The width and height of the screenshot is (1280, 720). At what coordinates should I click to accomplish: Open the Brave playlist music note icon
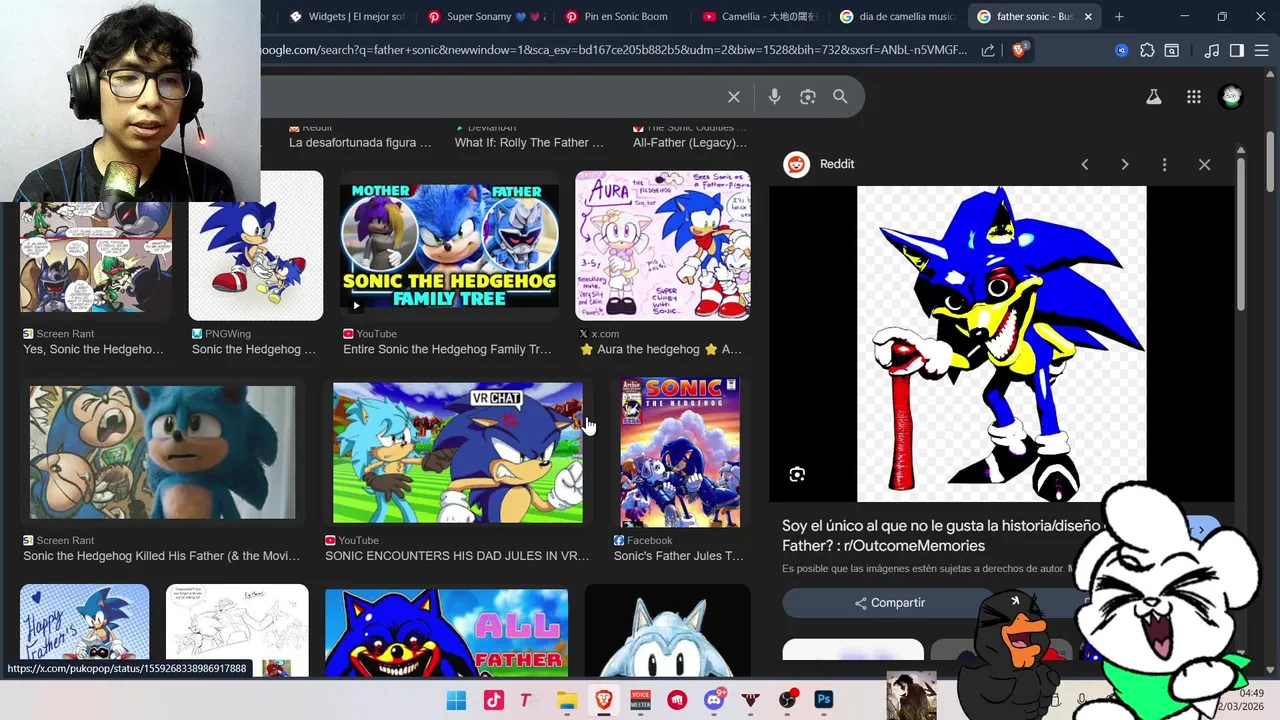[x=1212, y=50]
